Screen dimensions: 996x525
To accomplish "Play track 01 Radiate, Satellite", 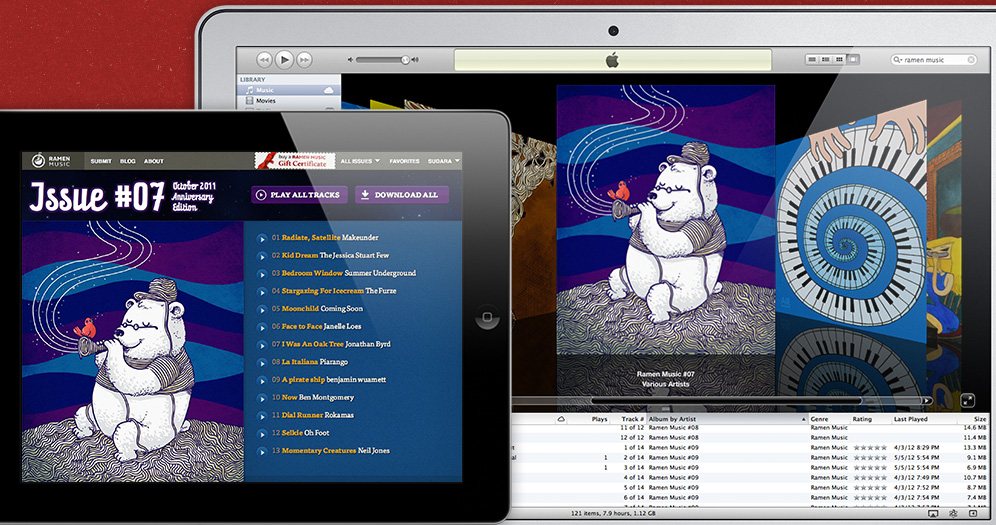I will [x=262, y=239].
